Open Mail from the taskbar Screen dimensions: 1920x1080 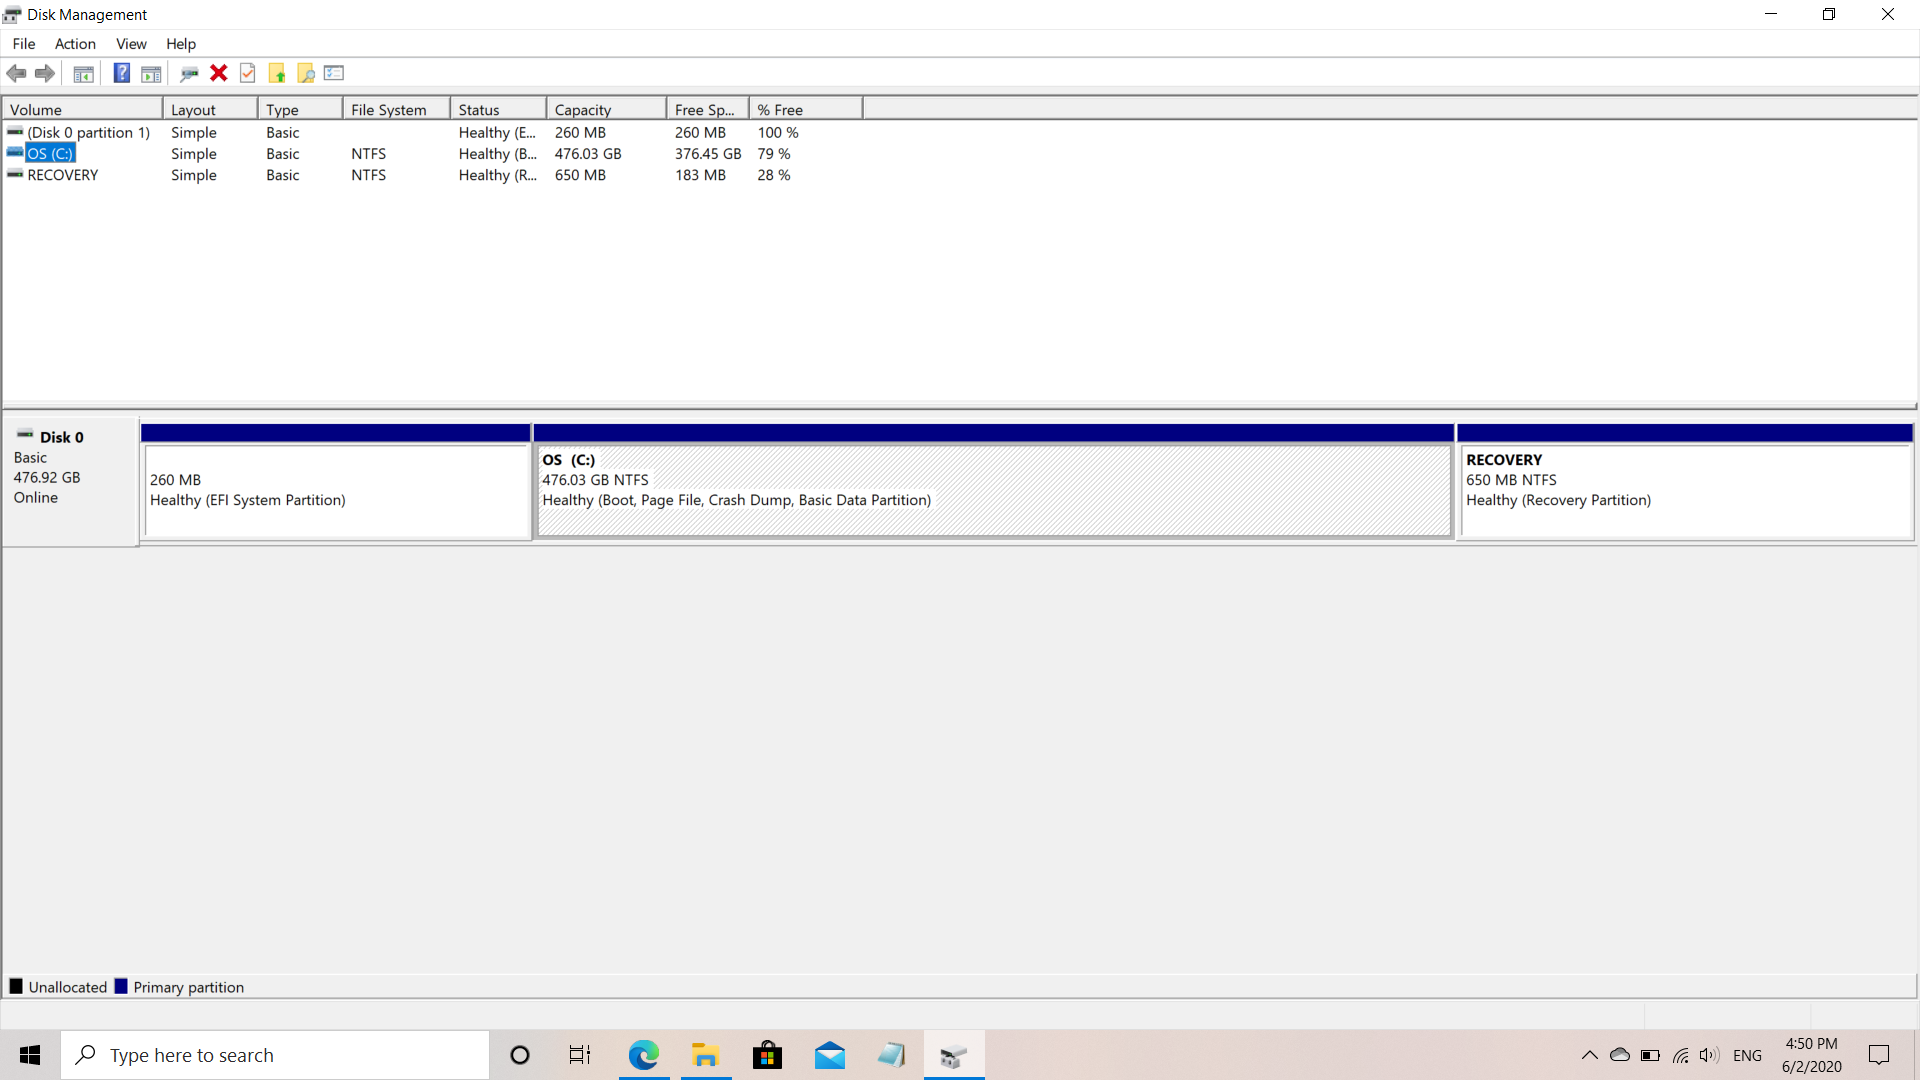coord(830,1054)
